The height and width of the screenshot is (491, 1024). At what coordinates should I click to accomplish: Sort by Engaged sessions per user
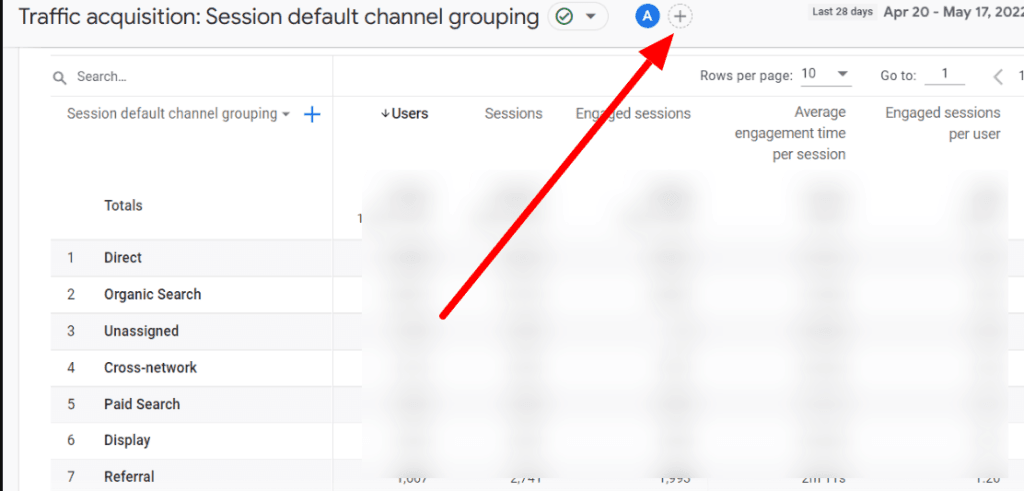click(942, 123)
